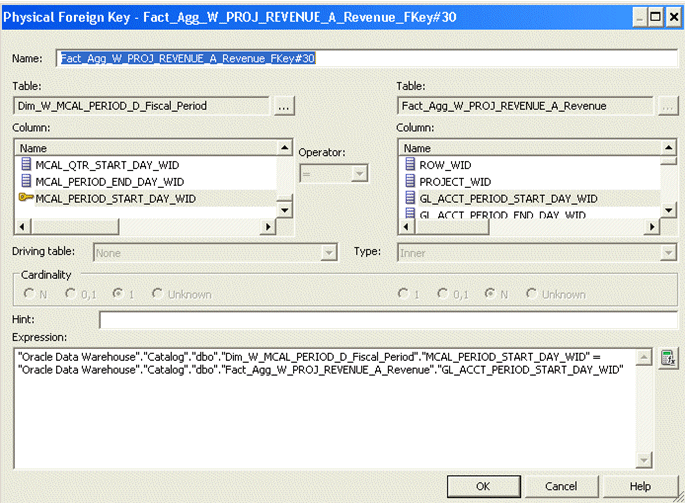Click the column icon next to MCAL_PERIOD_END_DAY_WID
This screenshot has height=503, width=685.
click(26, 181)
